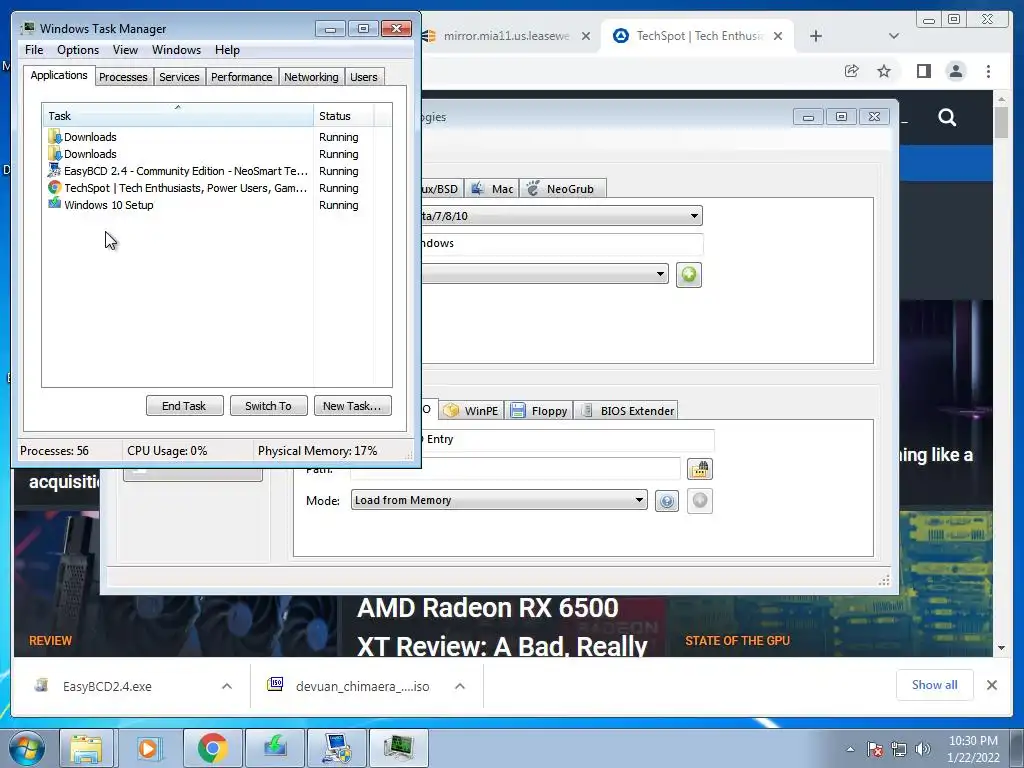
Task: Select the Applications tab
Action: point(59,75)
